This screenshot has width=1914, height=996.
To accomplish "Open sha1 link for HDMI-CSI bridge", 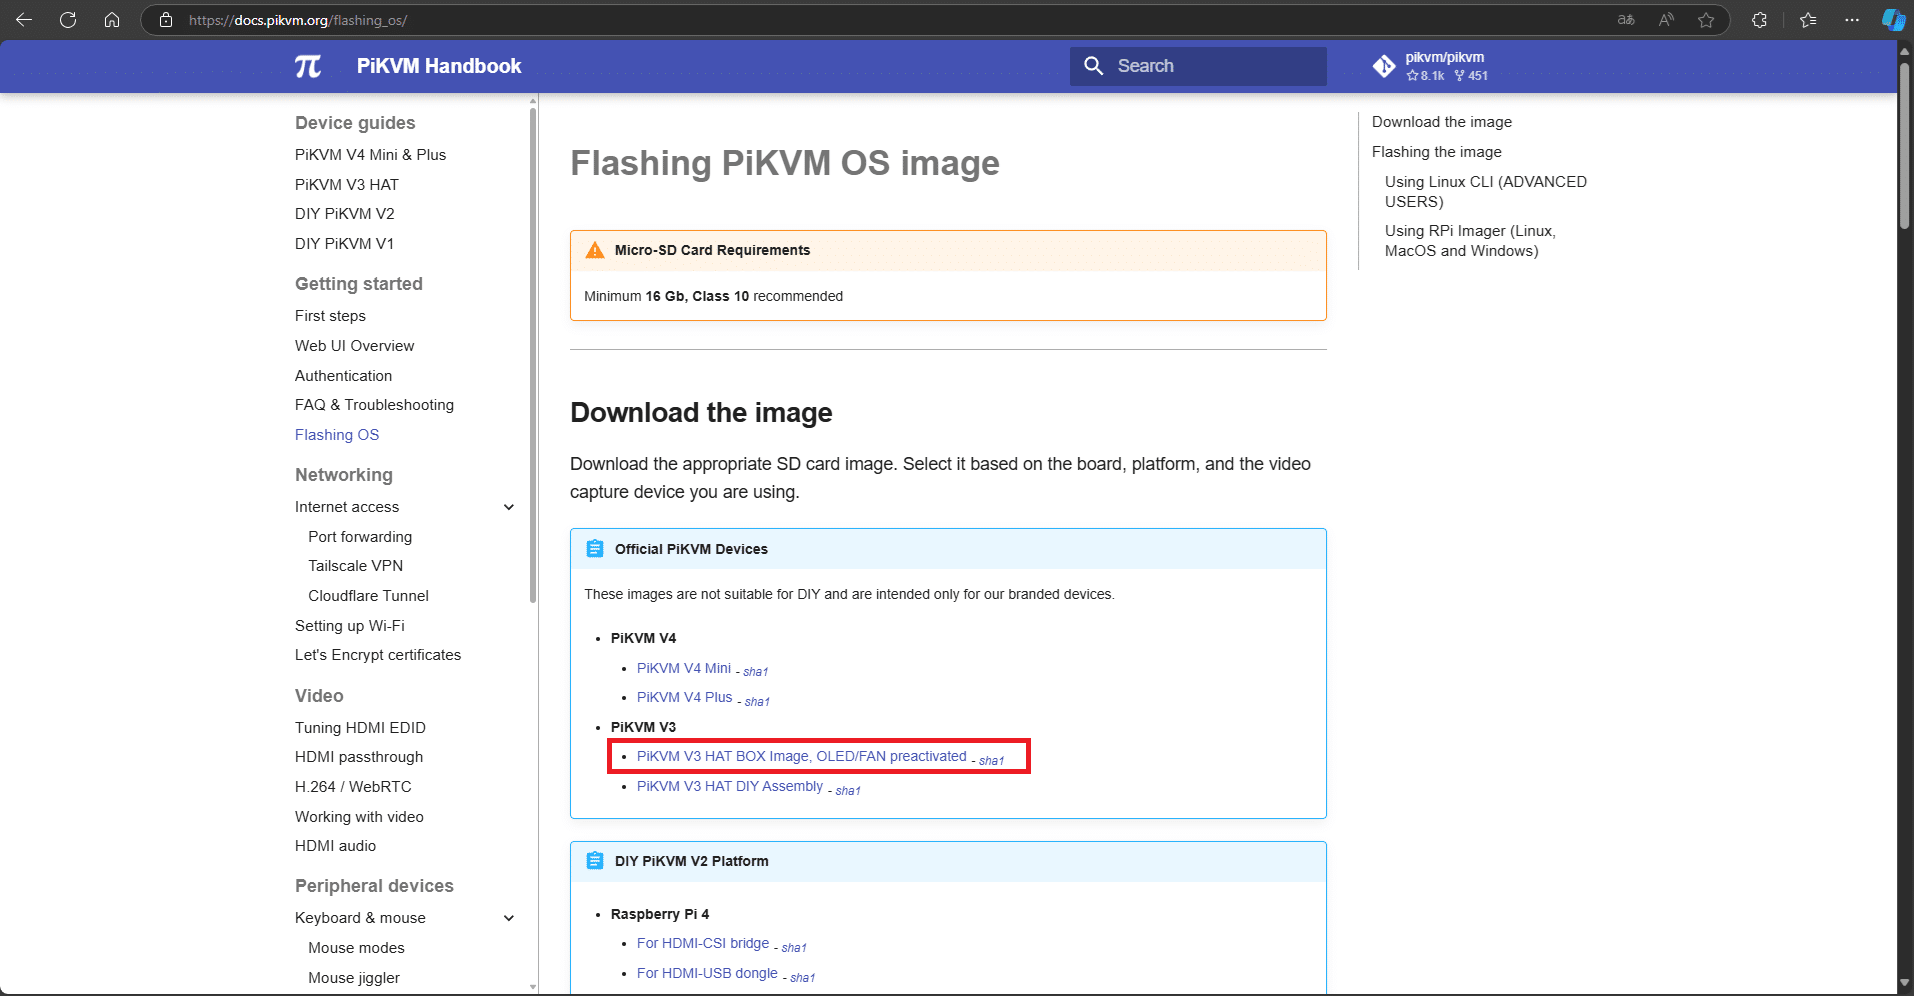I will 794,948.
